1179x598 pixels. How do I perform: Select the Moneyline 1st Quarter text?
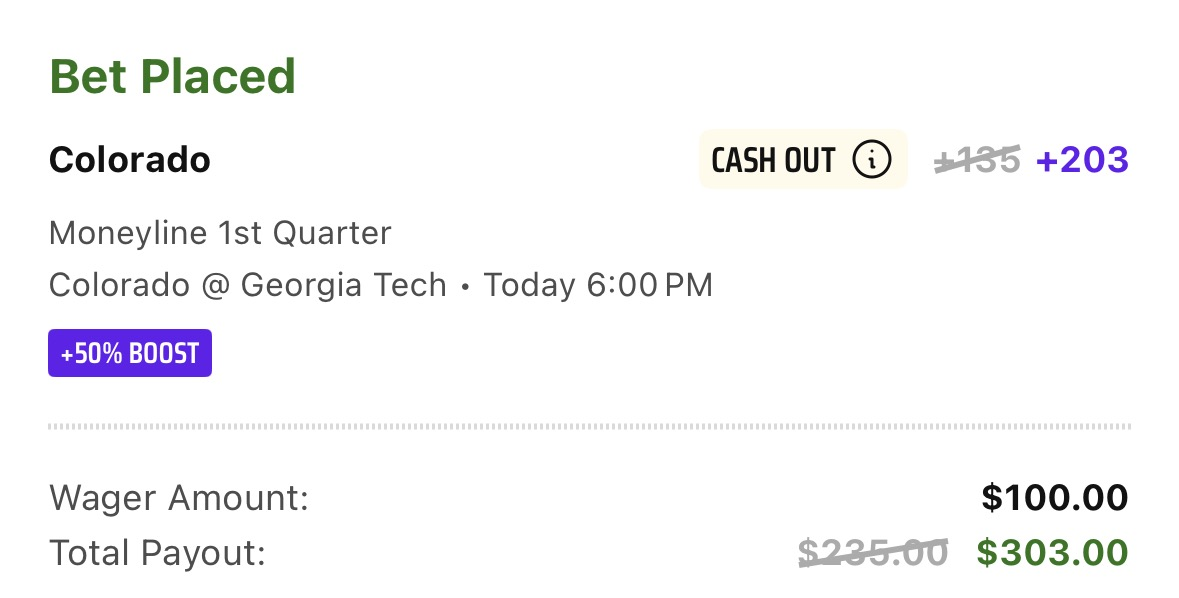220,233
